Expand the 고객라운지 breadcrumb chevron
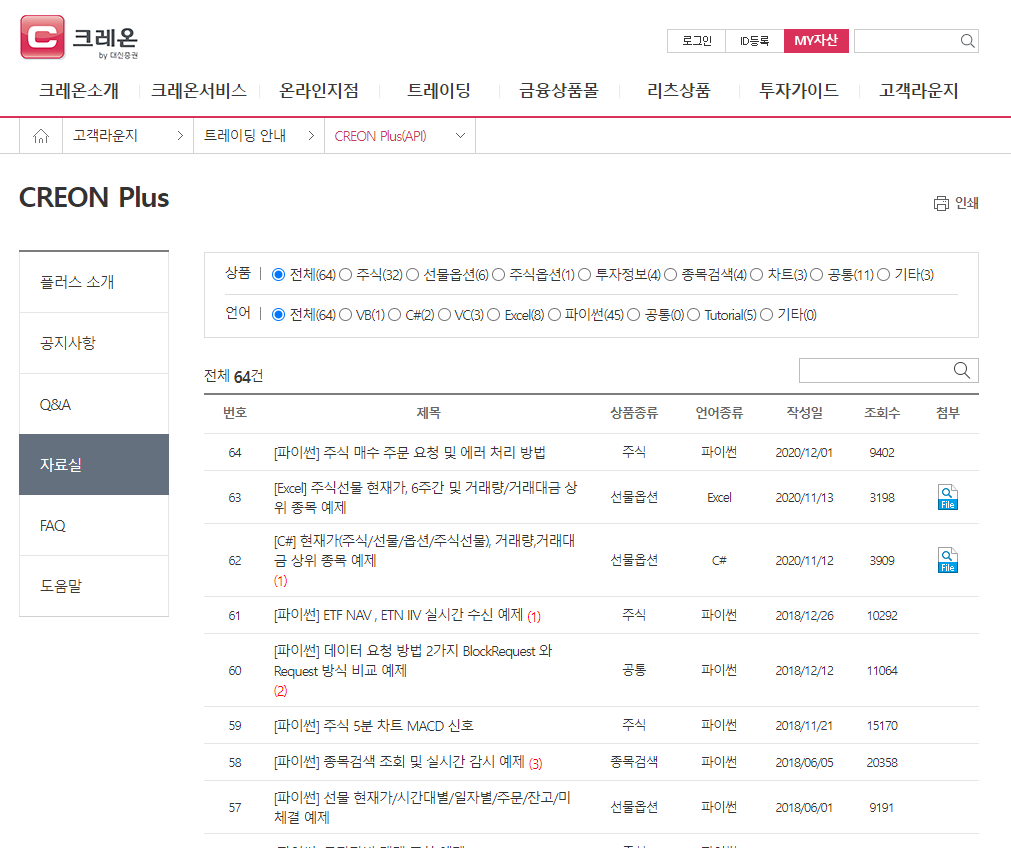 (x=180, y=136)
